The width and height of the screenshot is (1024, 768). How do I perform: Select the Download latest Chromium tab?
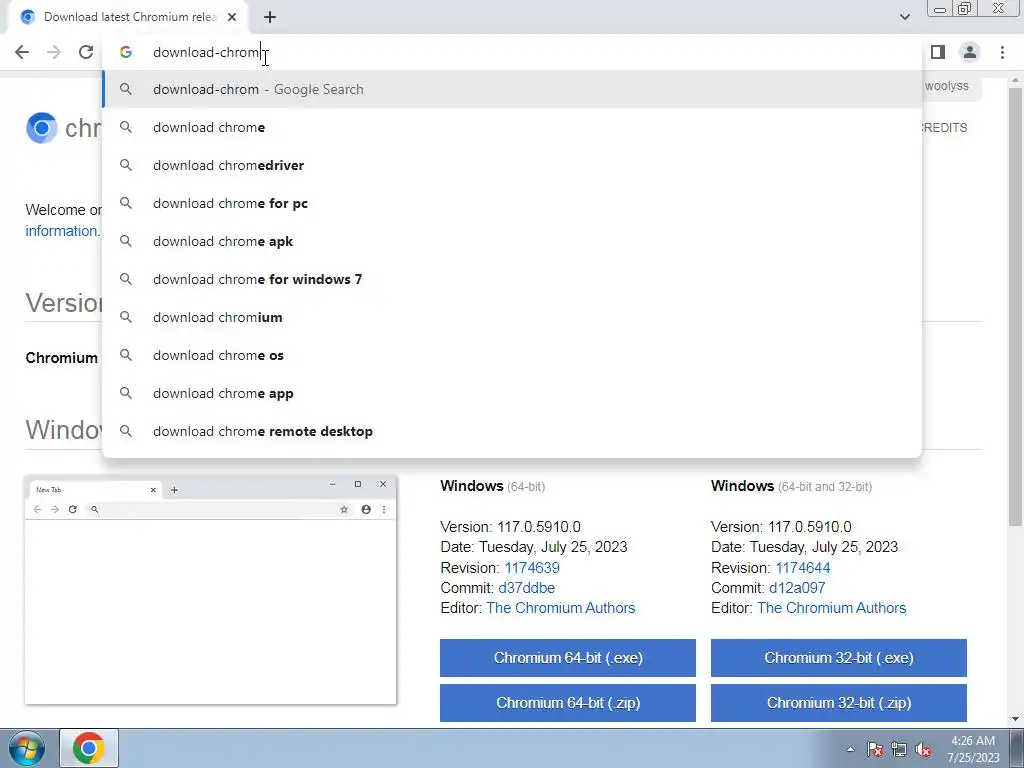click(x=127, y=17)
